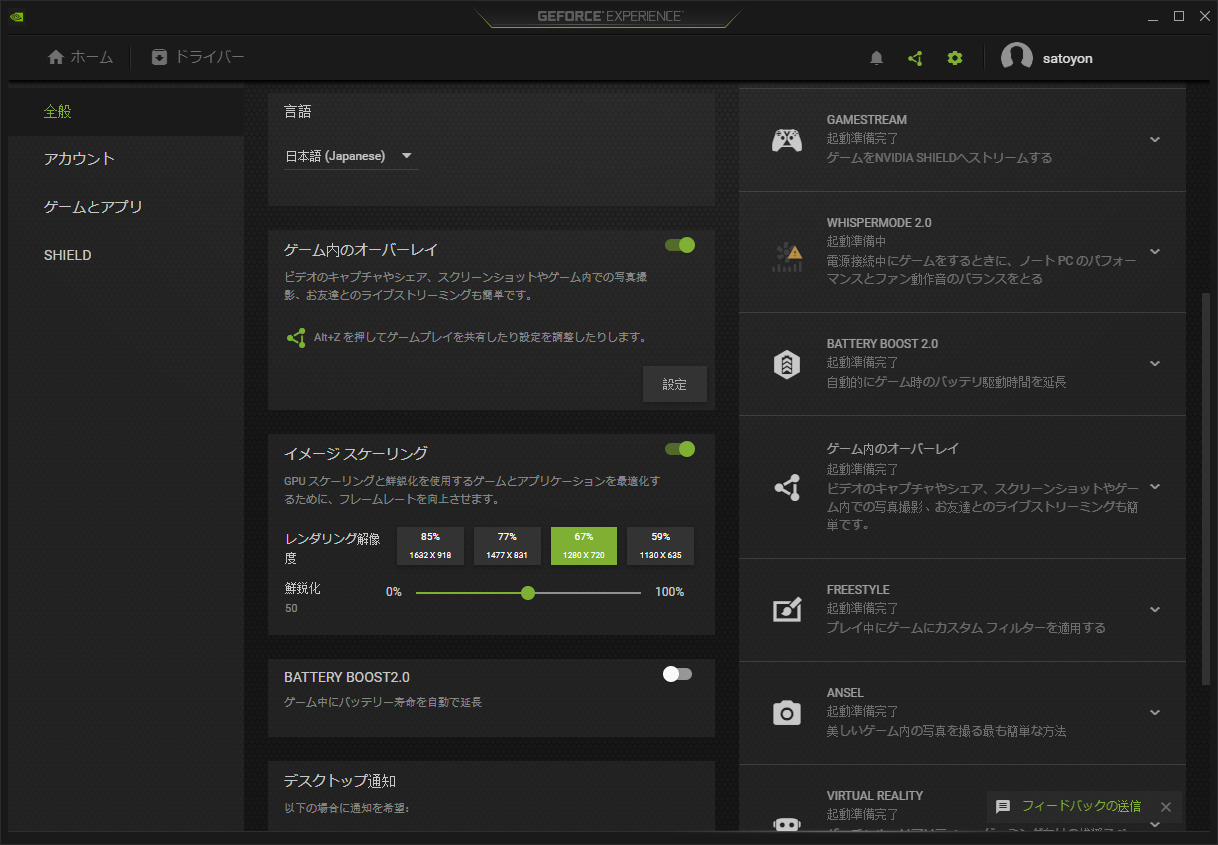The image size is (1218, 845).
Task: Click the satoyon user avatar
Action: coord(1017,58)
